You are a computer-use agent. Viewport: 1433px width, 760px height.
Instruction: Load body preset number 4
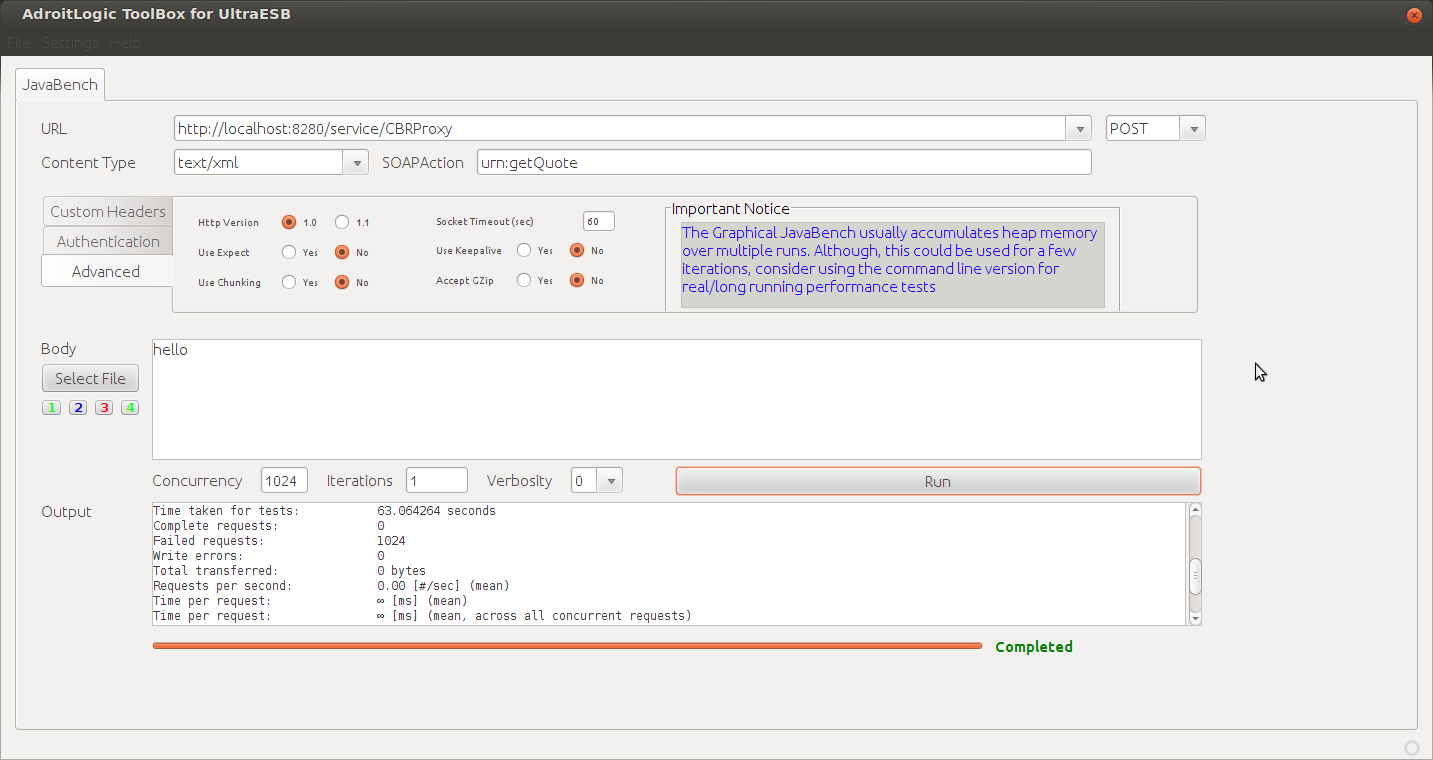(x=130, y=408)
